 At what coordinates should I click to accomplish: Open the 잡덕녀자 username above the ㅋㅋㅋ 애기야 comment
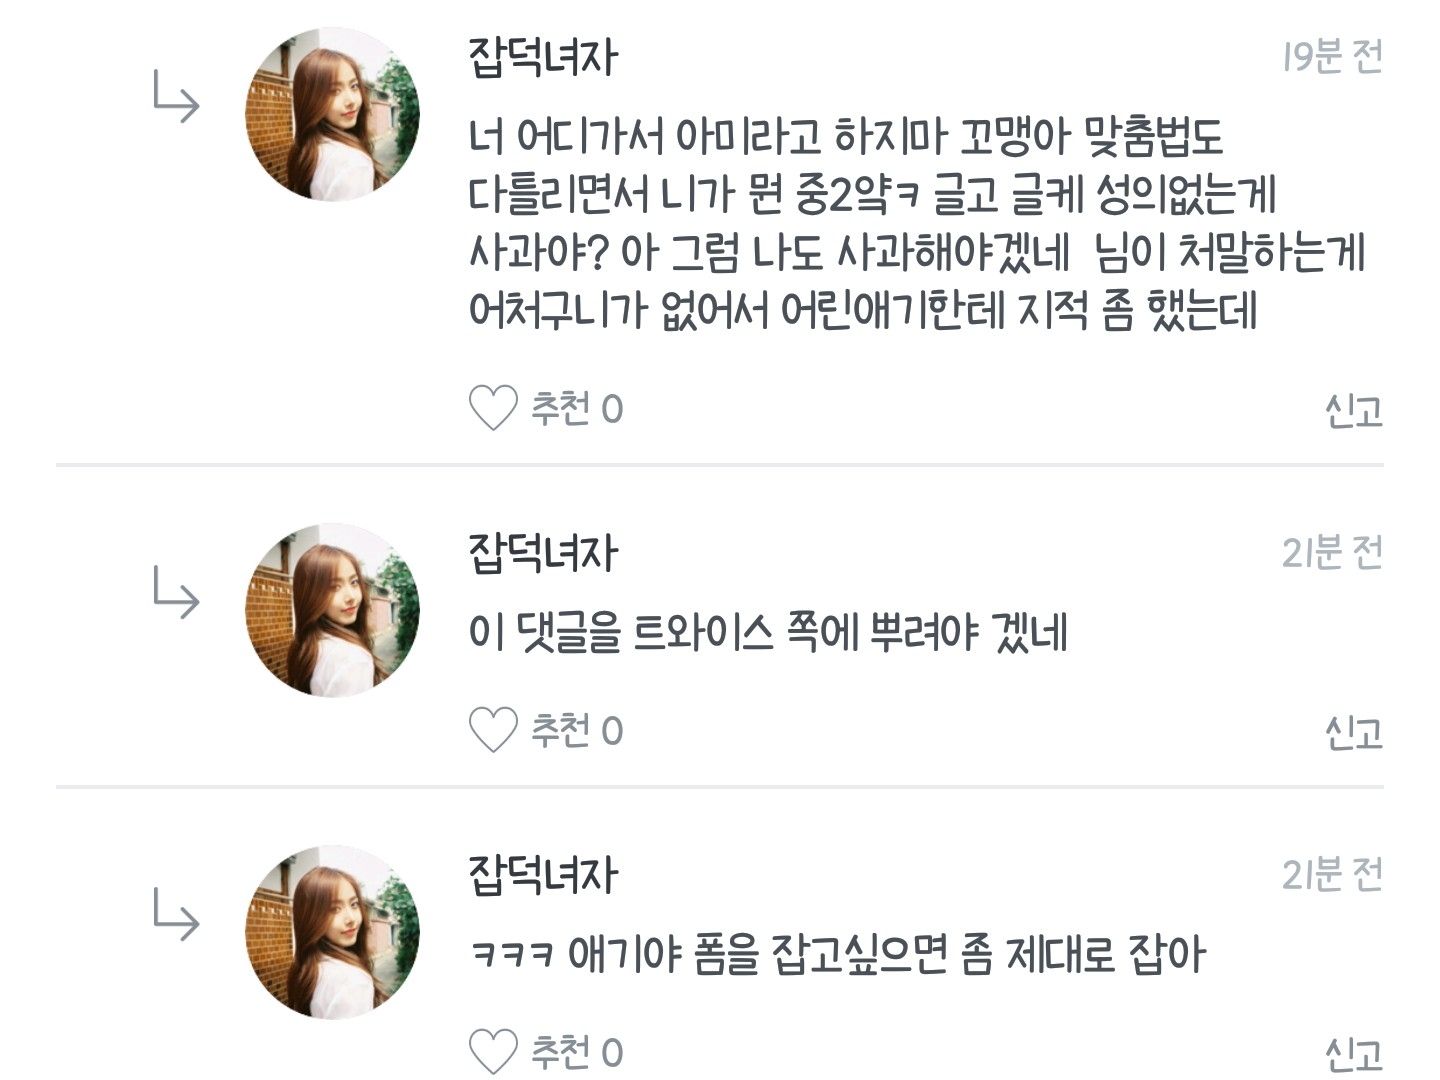click(543, 875)
